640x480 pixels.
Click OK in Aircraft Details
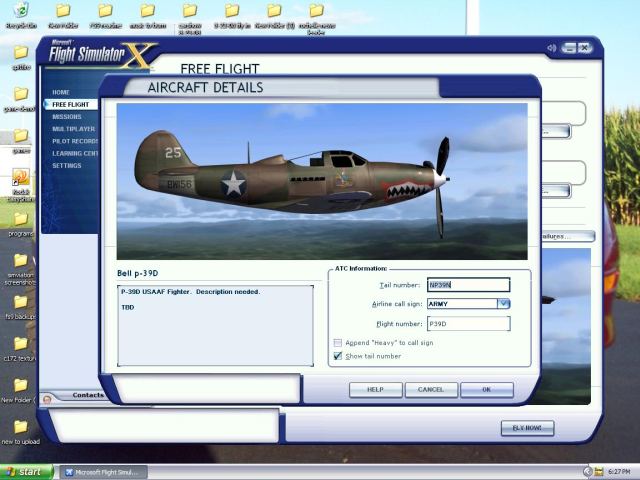pos(487,390)
